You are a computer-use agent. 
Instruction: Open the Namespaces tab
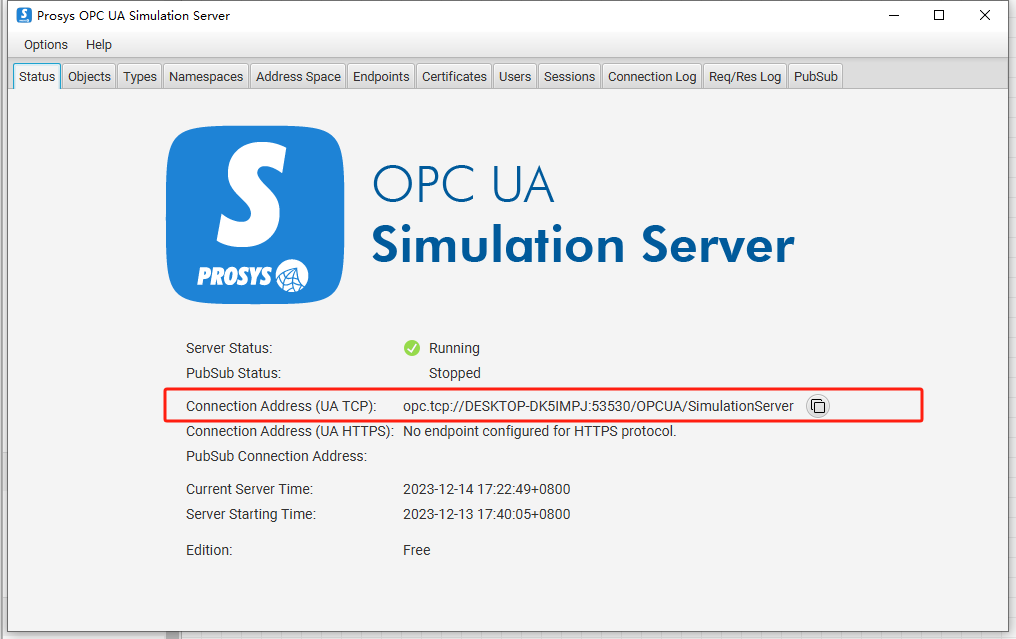click(x=206, y=77)
